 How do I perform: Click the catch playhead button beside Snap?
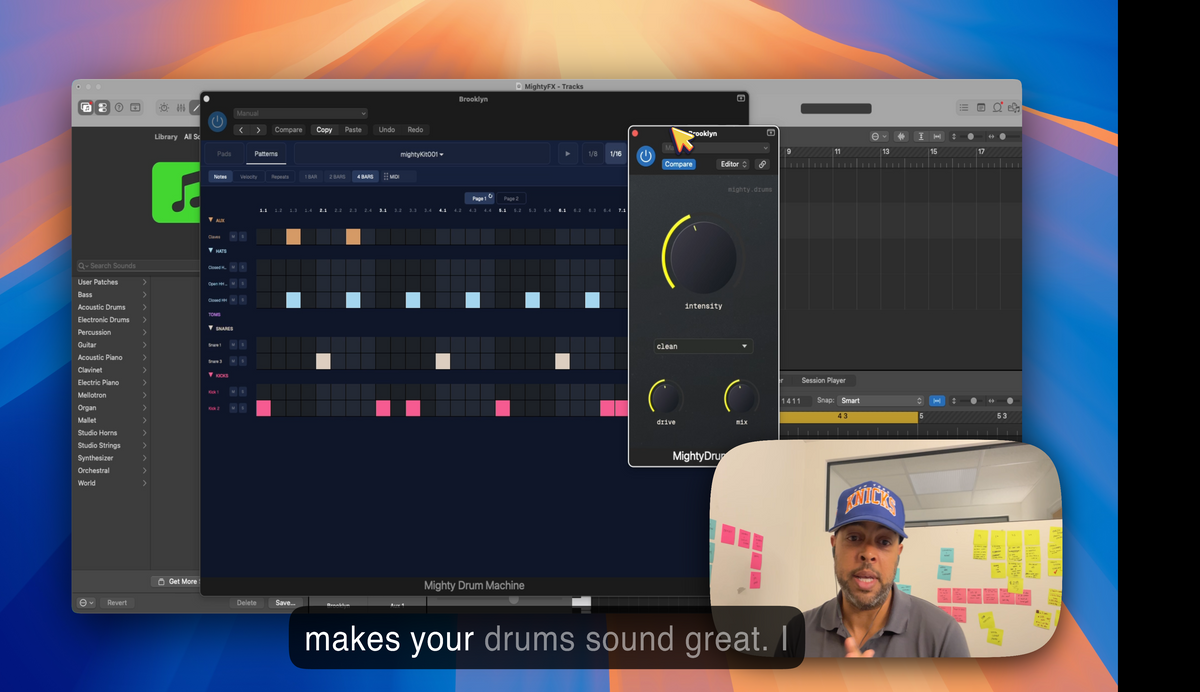click(937, 400)
